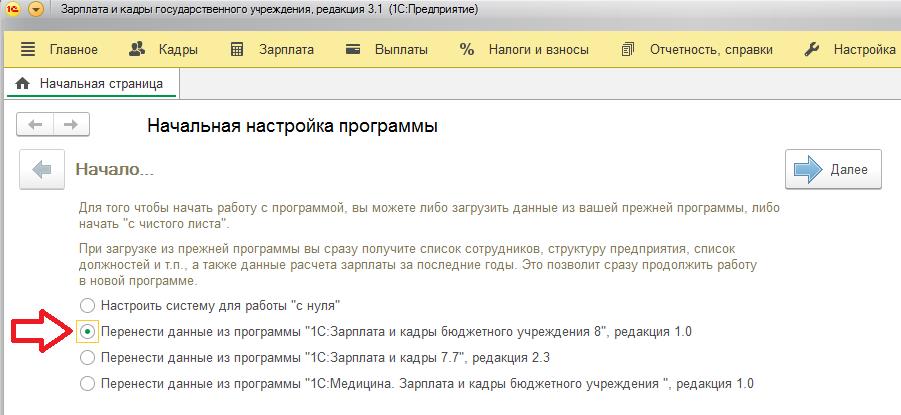Click the home icon on Начальная страница tab

pyautogui.click(x=22, y=83)
